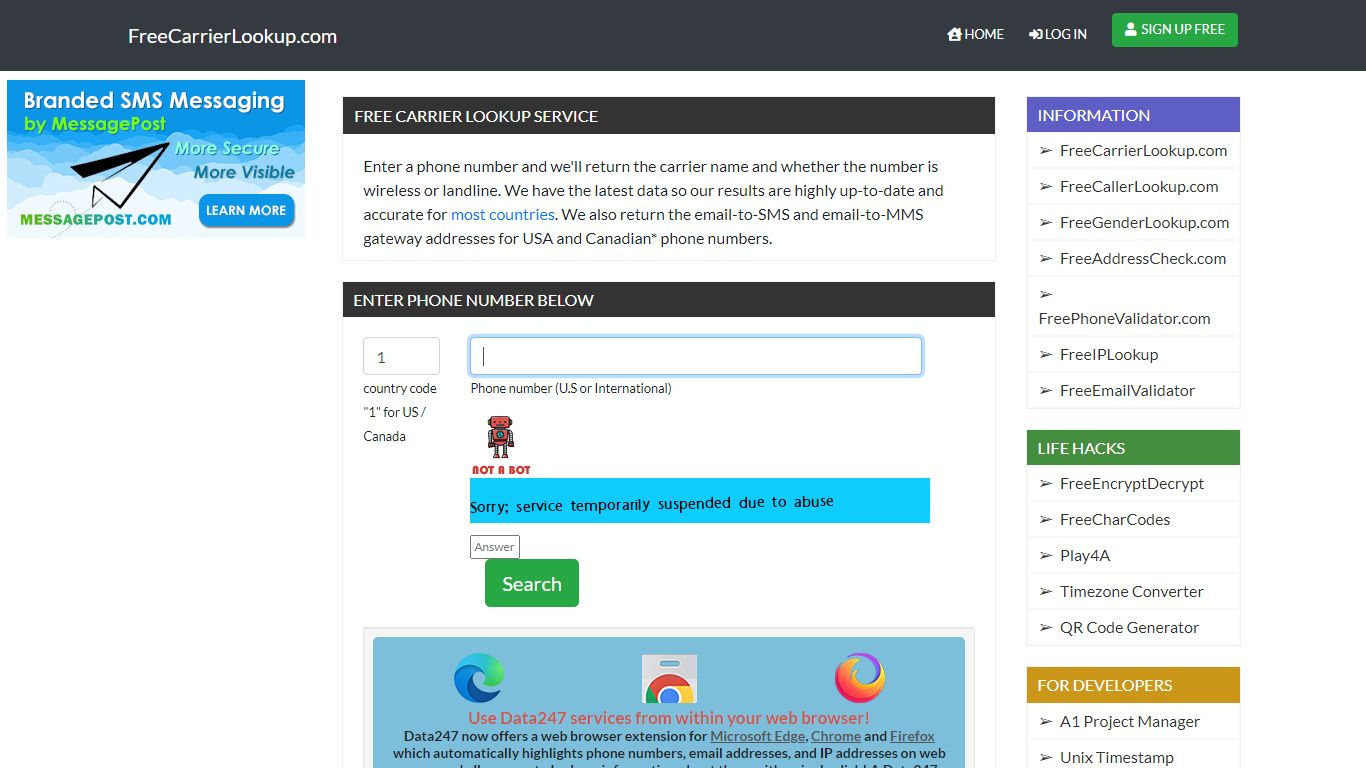The height and width of the screenshot is (768, 1366).
Task: Click the LIFE HACKS sidebar header
Action: [x=1133, y=448]
